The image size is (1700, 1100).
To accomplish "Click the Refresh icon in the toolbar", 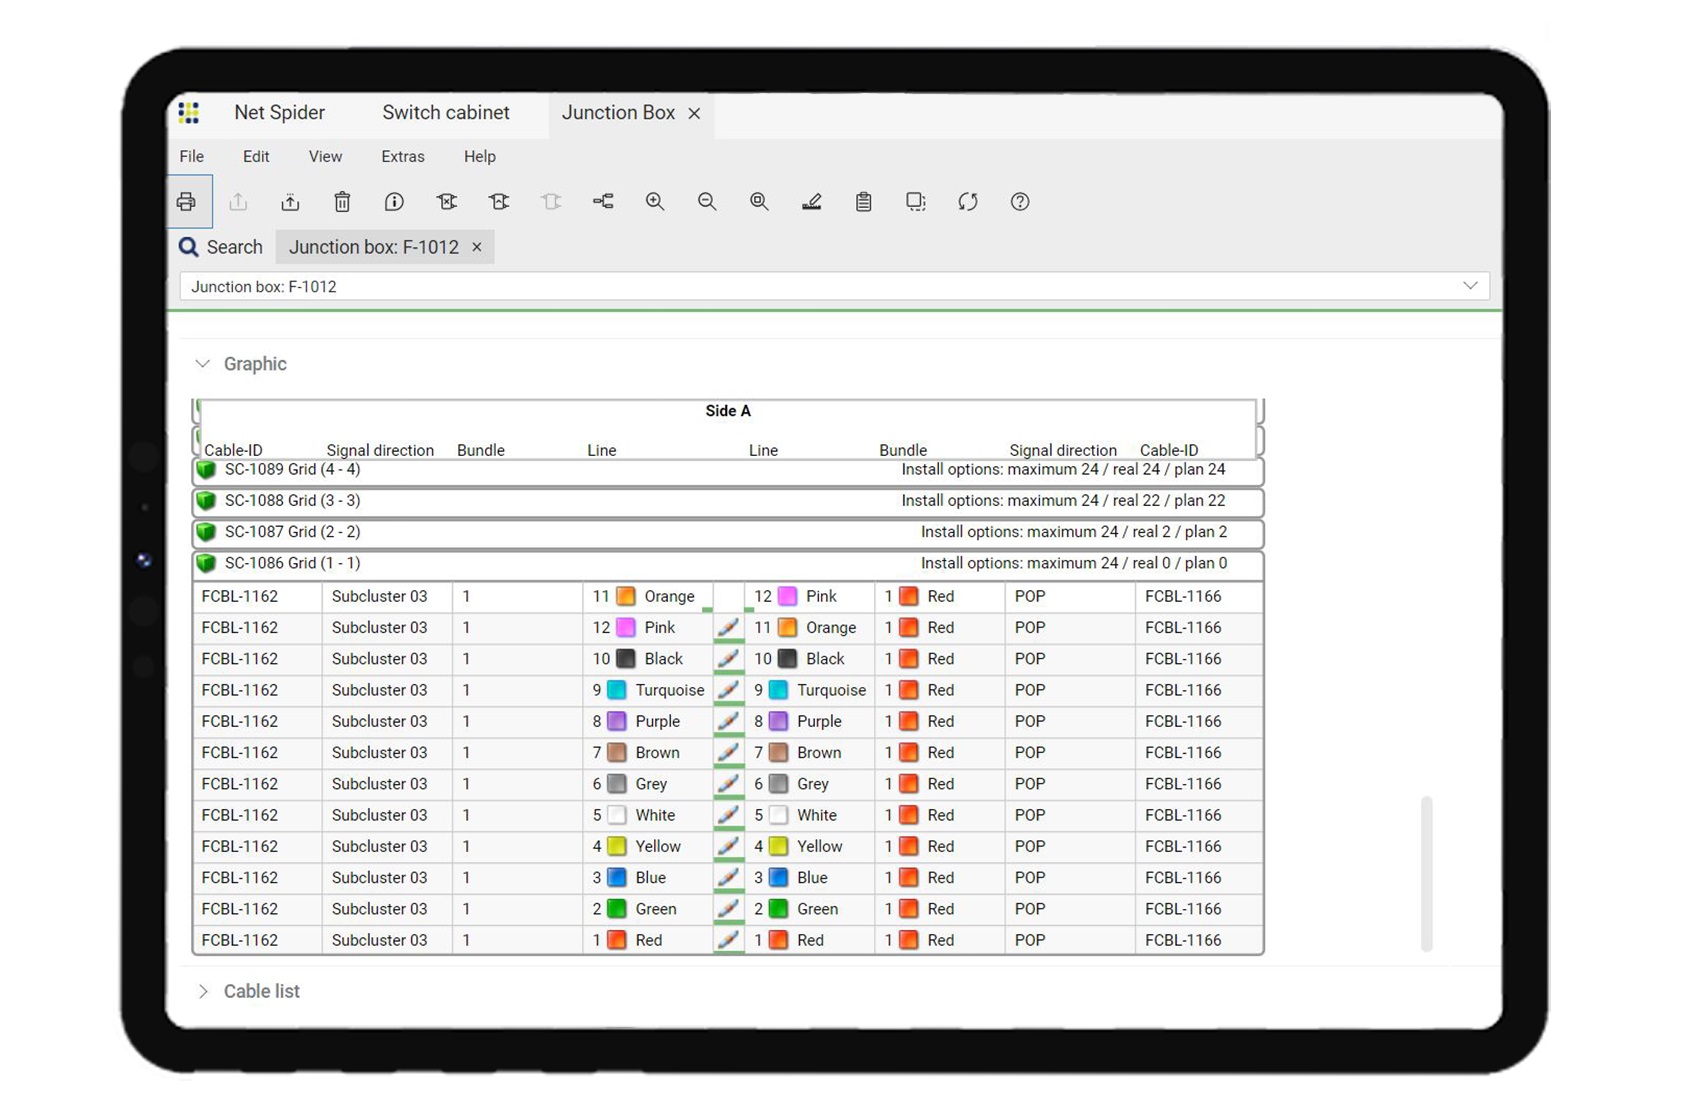I will (x=967, y=202).
